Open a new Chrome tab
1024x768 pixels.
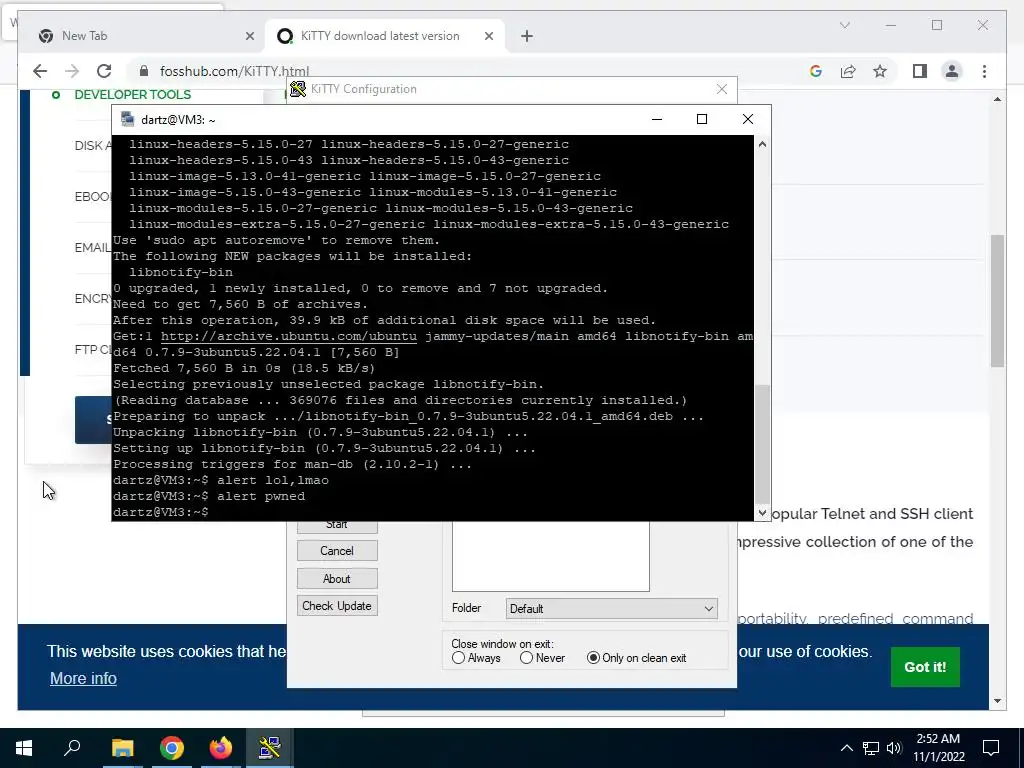(x=527, y=36)
